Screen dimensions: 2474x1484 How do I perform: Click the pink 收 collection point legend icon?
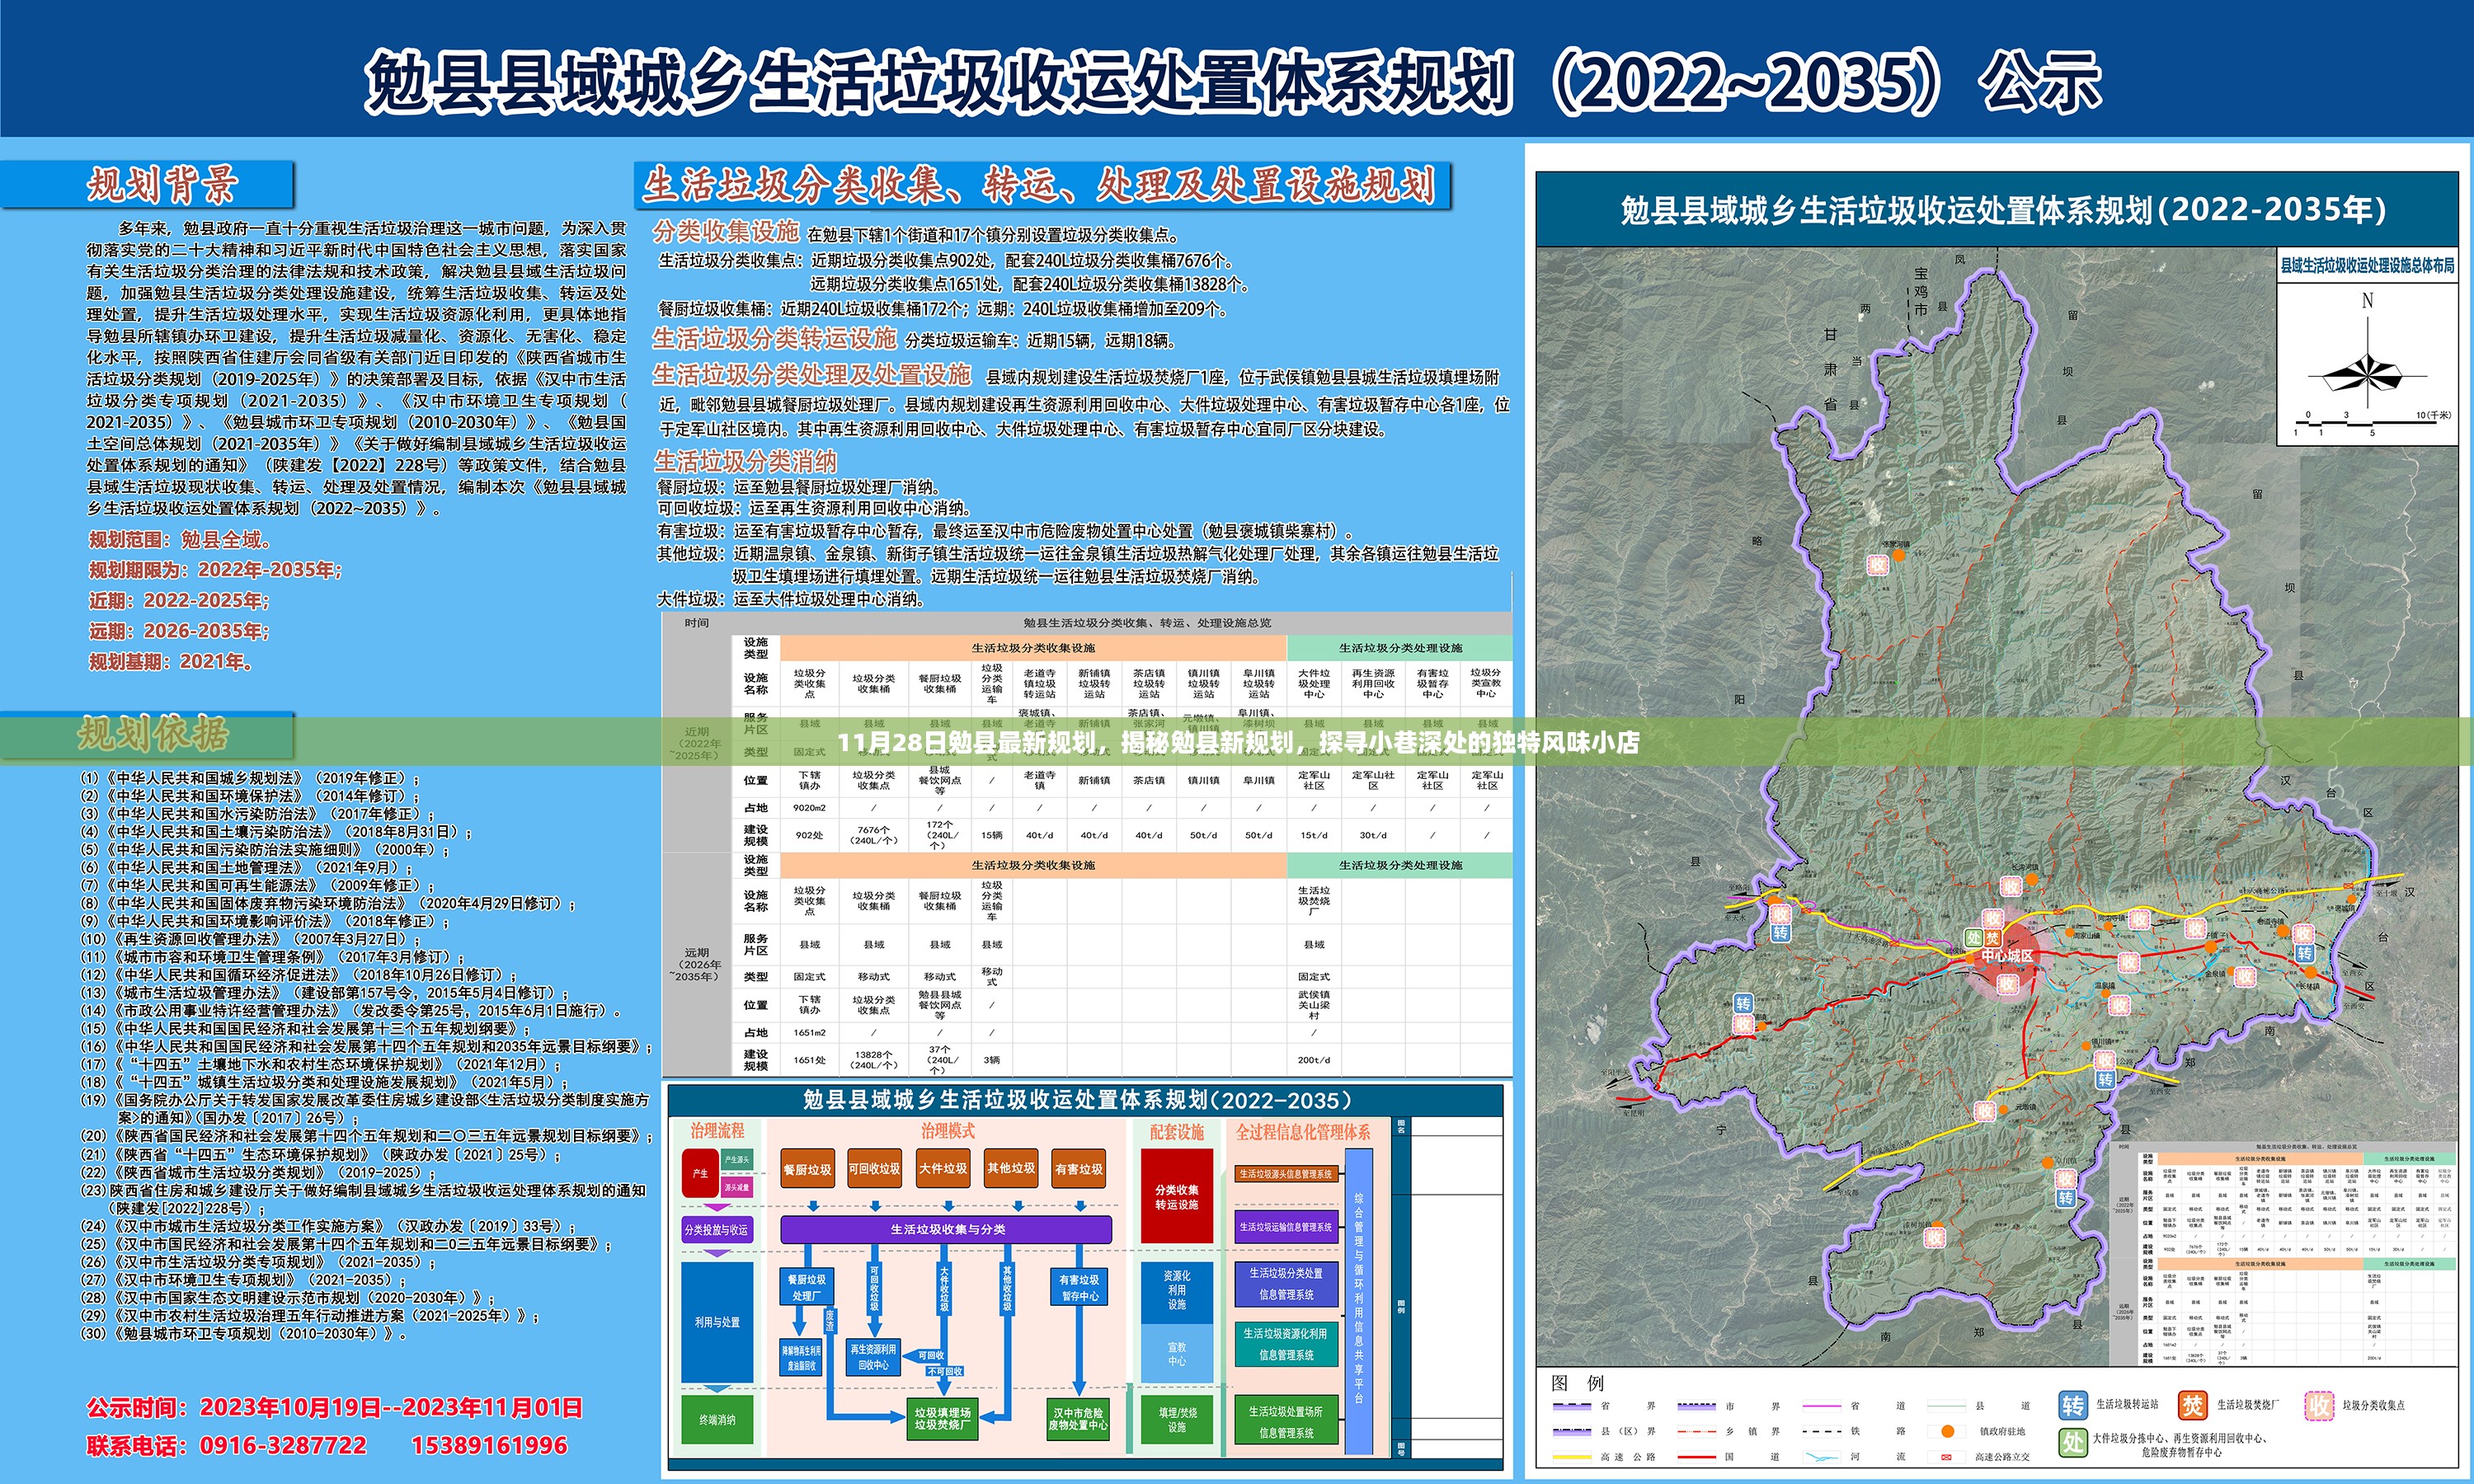pyautogui.click(x=2317, y=1405)
